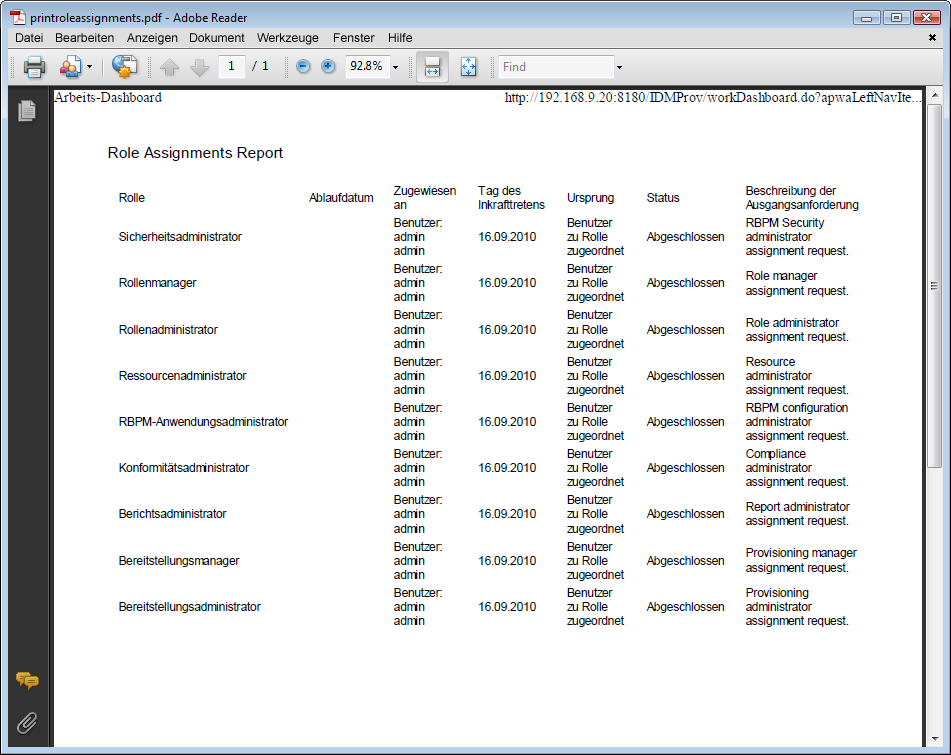Click in the Find search box
The height and width of the screenshot is (755, 951).
[555, 67]
